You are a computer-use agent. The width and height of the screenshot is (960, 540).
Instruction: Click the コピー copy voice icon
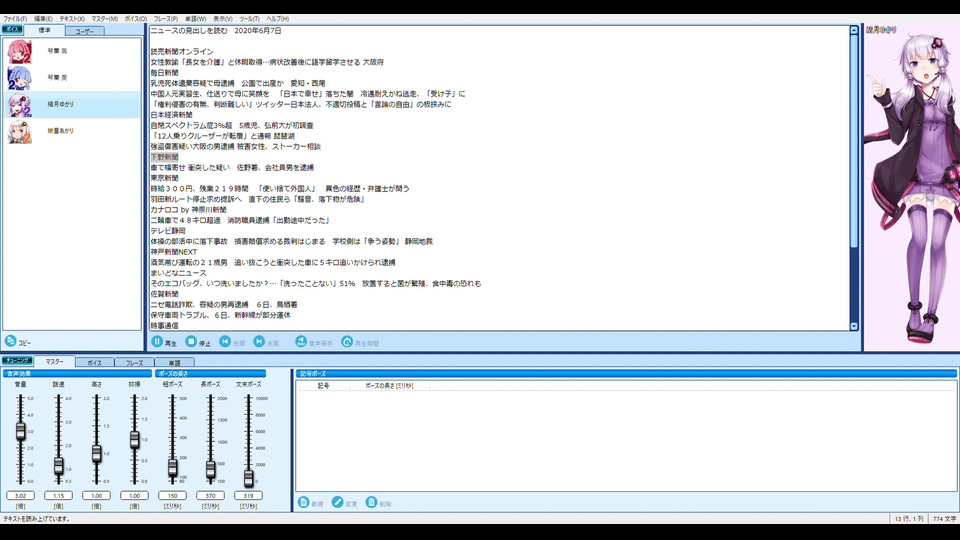click(10, 342)
